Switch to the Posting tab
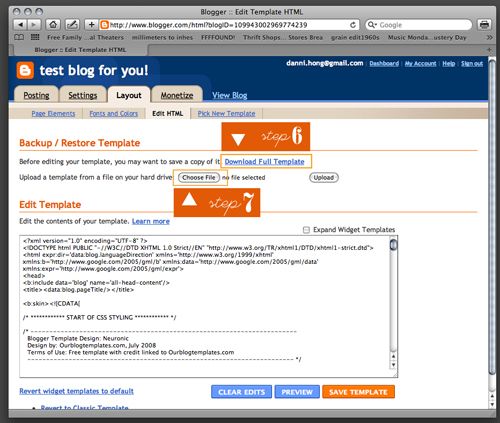The height and width of the screenshot is (423, 500). click(x=36, y=95)
